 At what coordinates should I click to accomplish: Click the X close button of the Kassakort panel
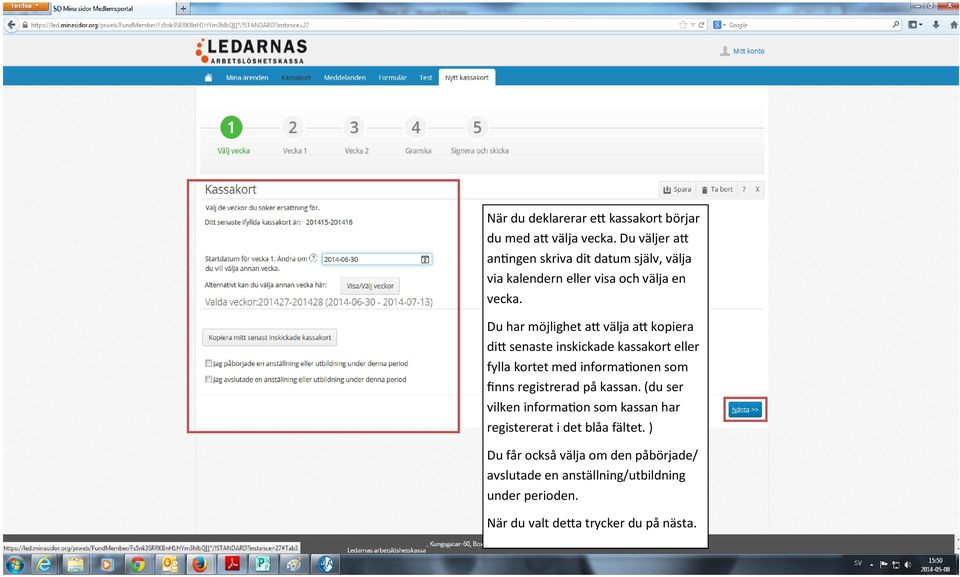click(757, 189)
